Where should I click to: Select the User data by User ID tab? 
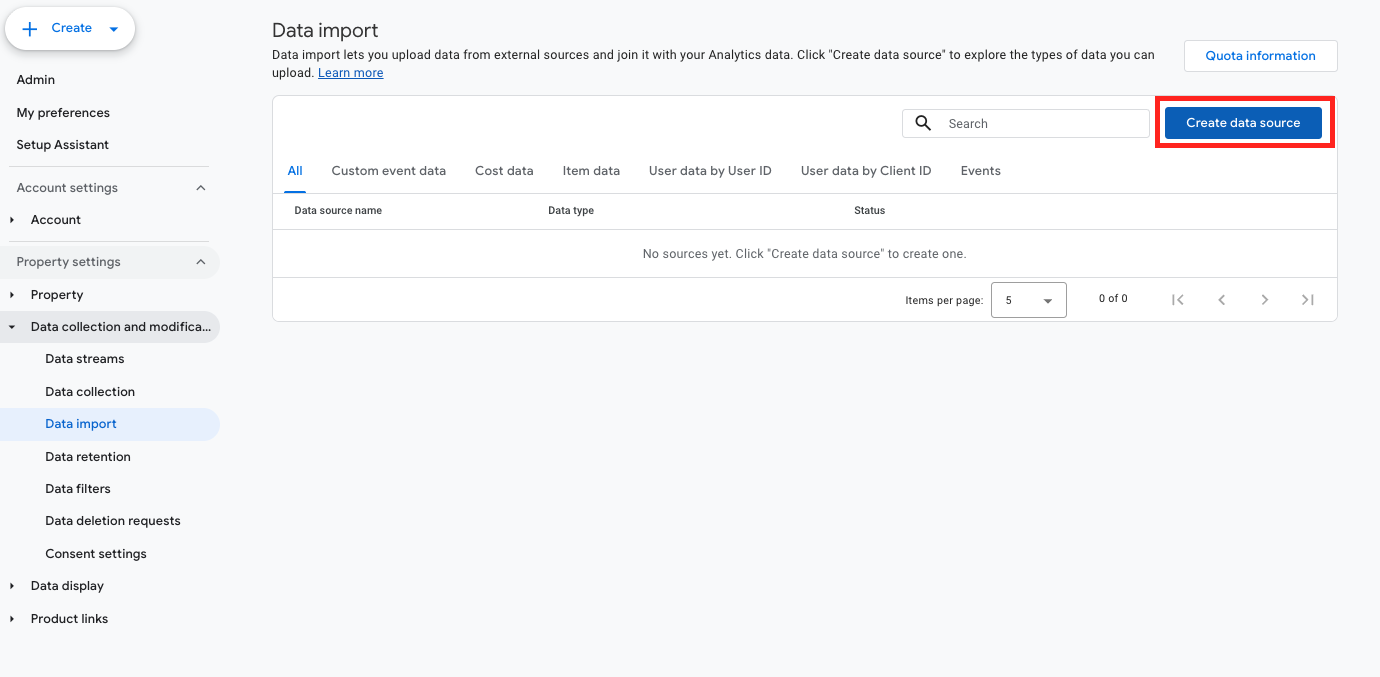710,171
